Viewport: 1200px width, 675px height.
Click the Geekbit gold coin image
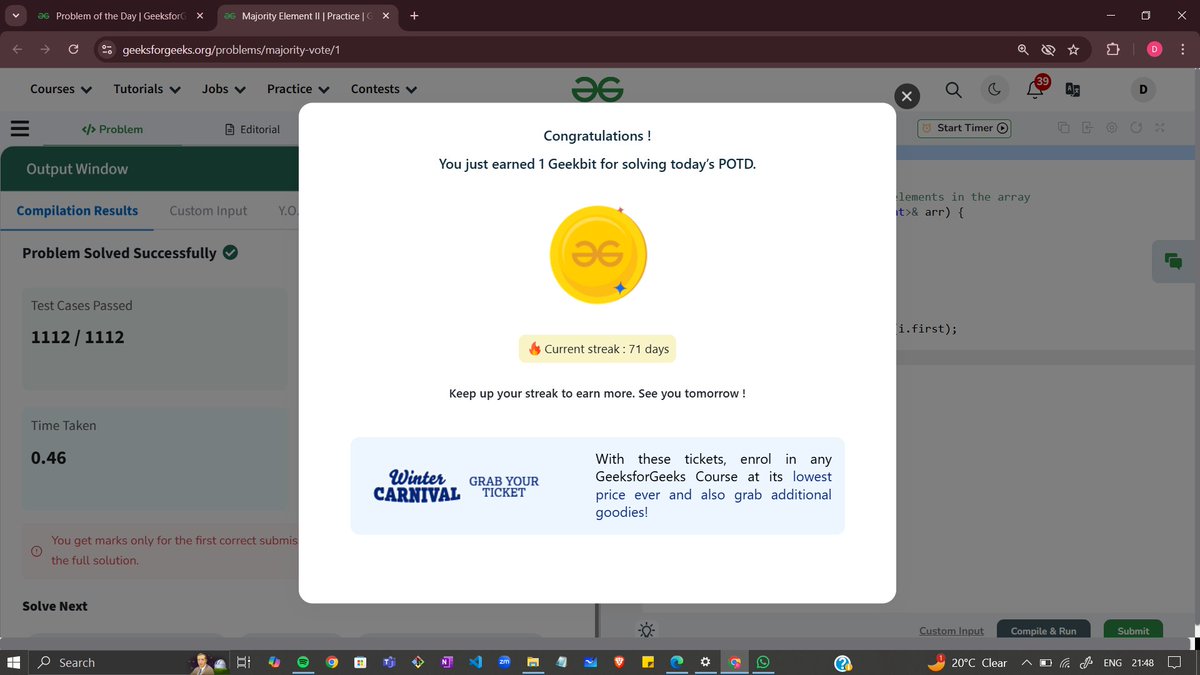[x=598, y=255]
